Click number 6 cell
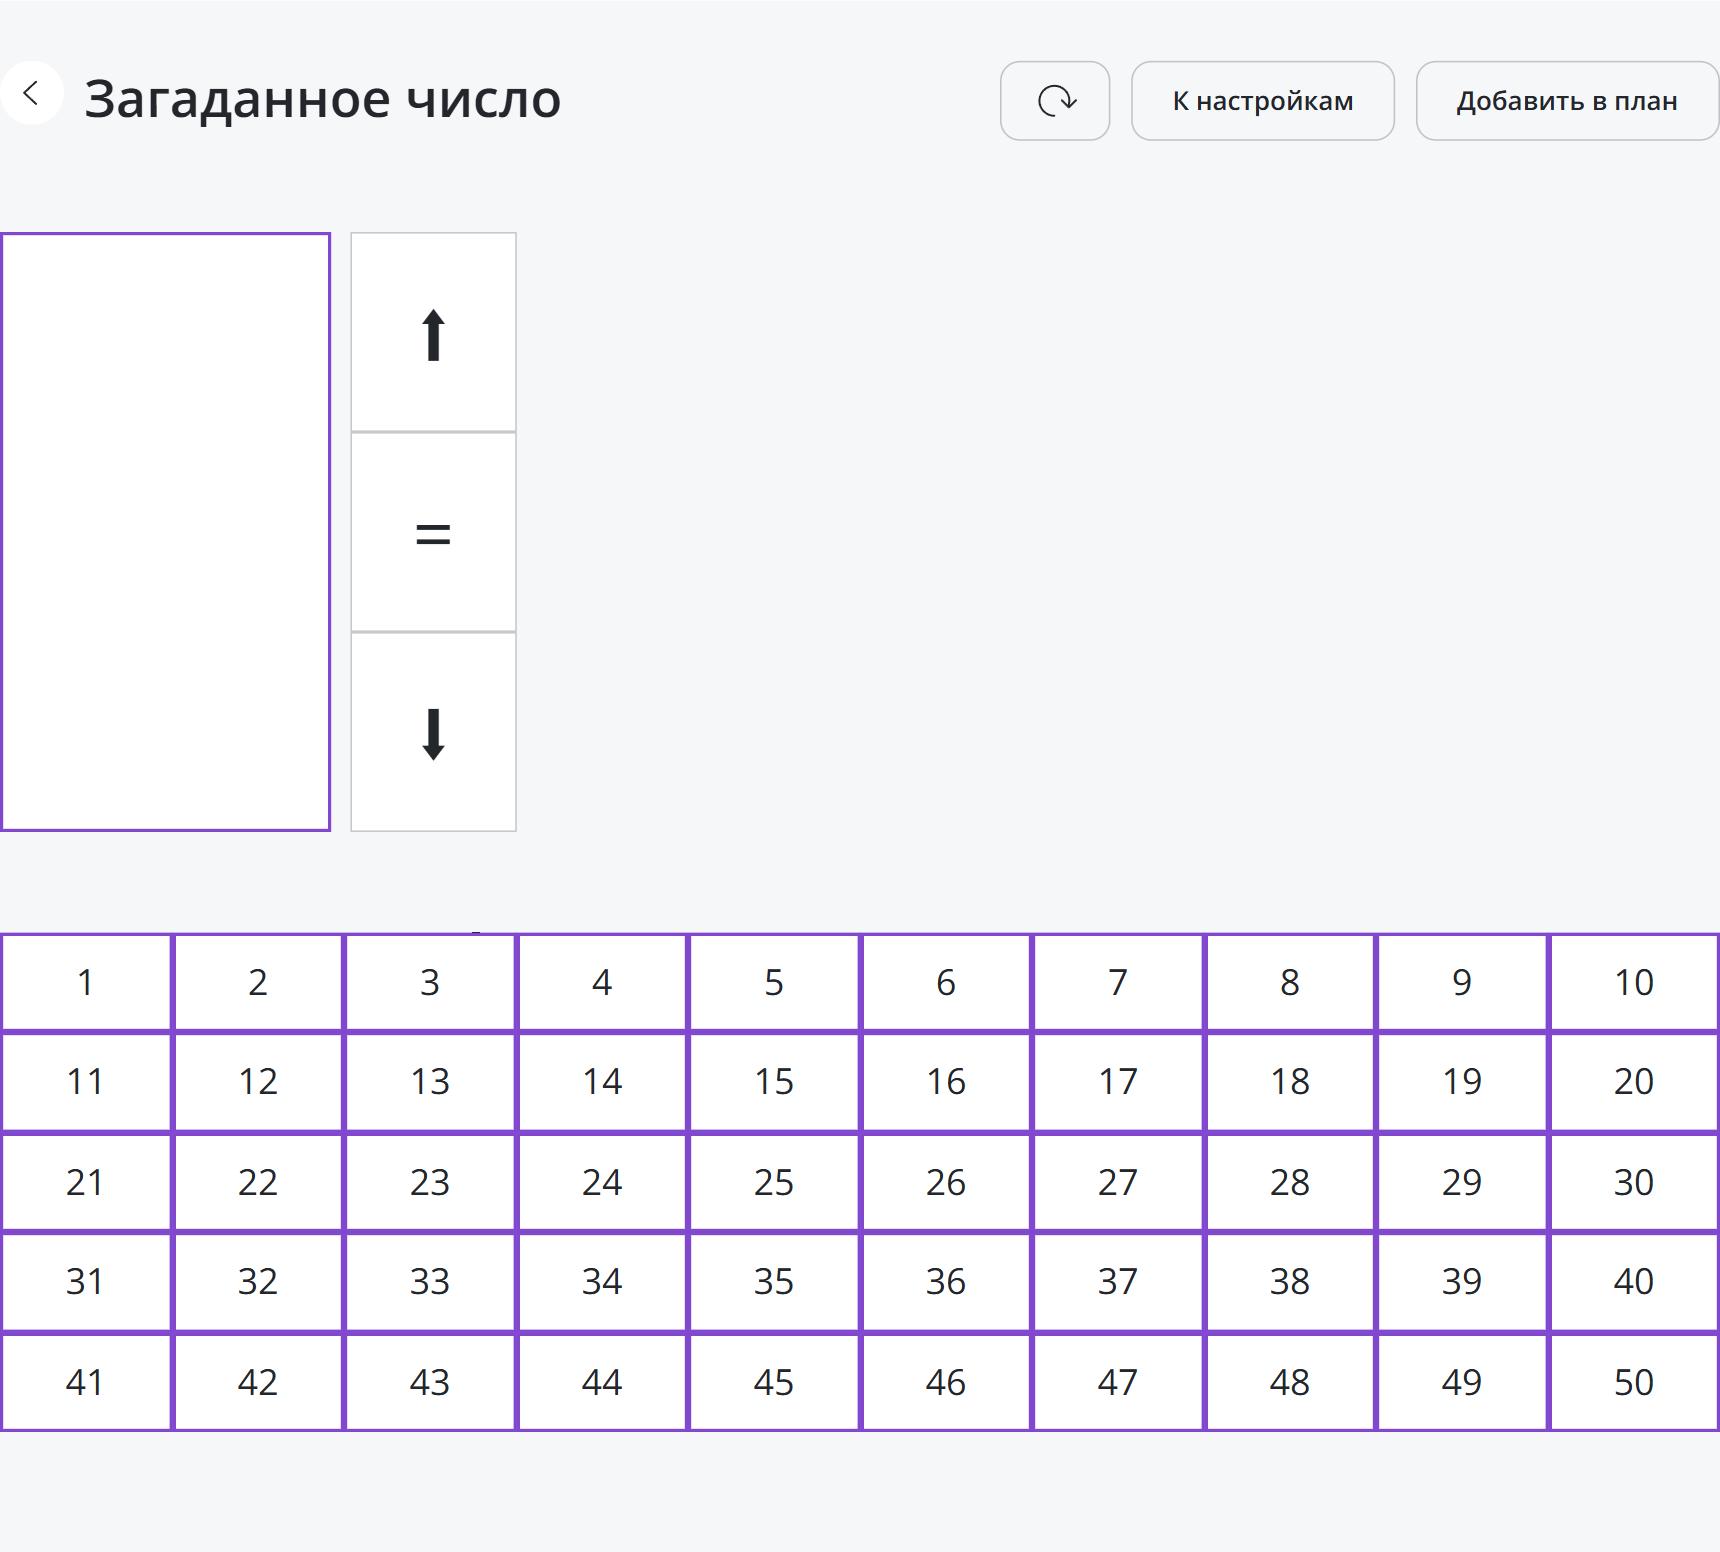The height and width of the screenshot is (1552, 1720). click(x=946, y=982)
